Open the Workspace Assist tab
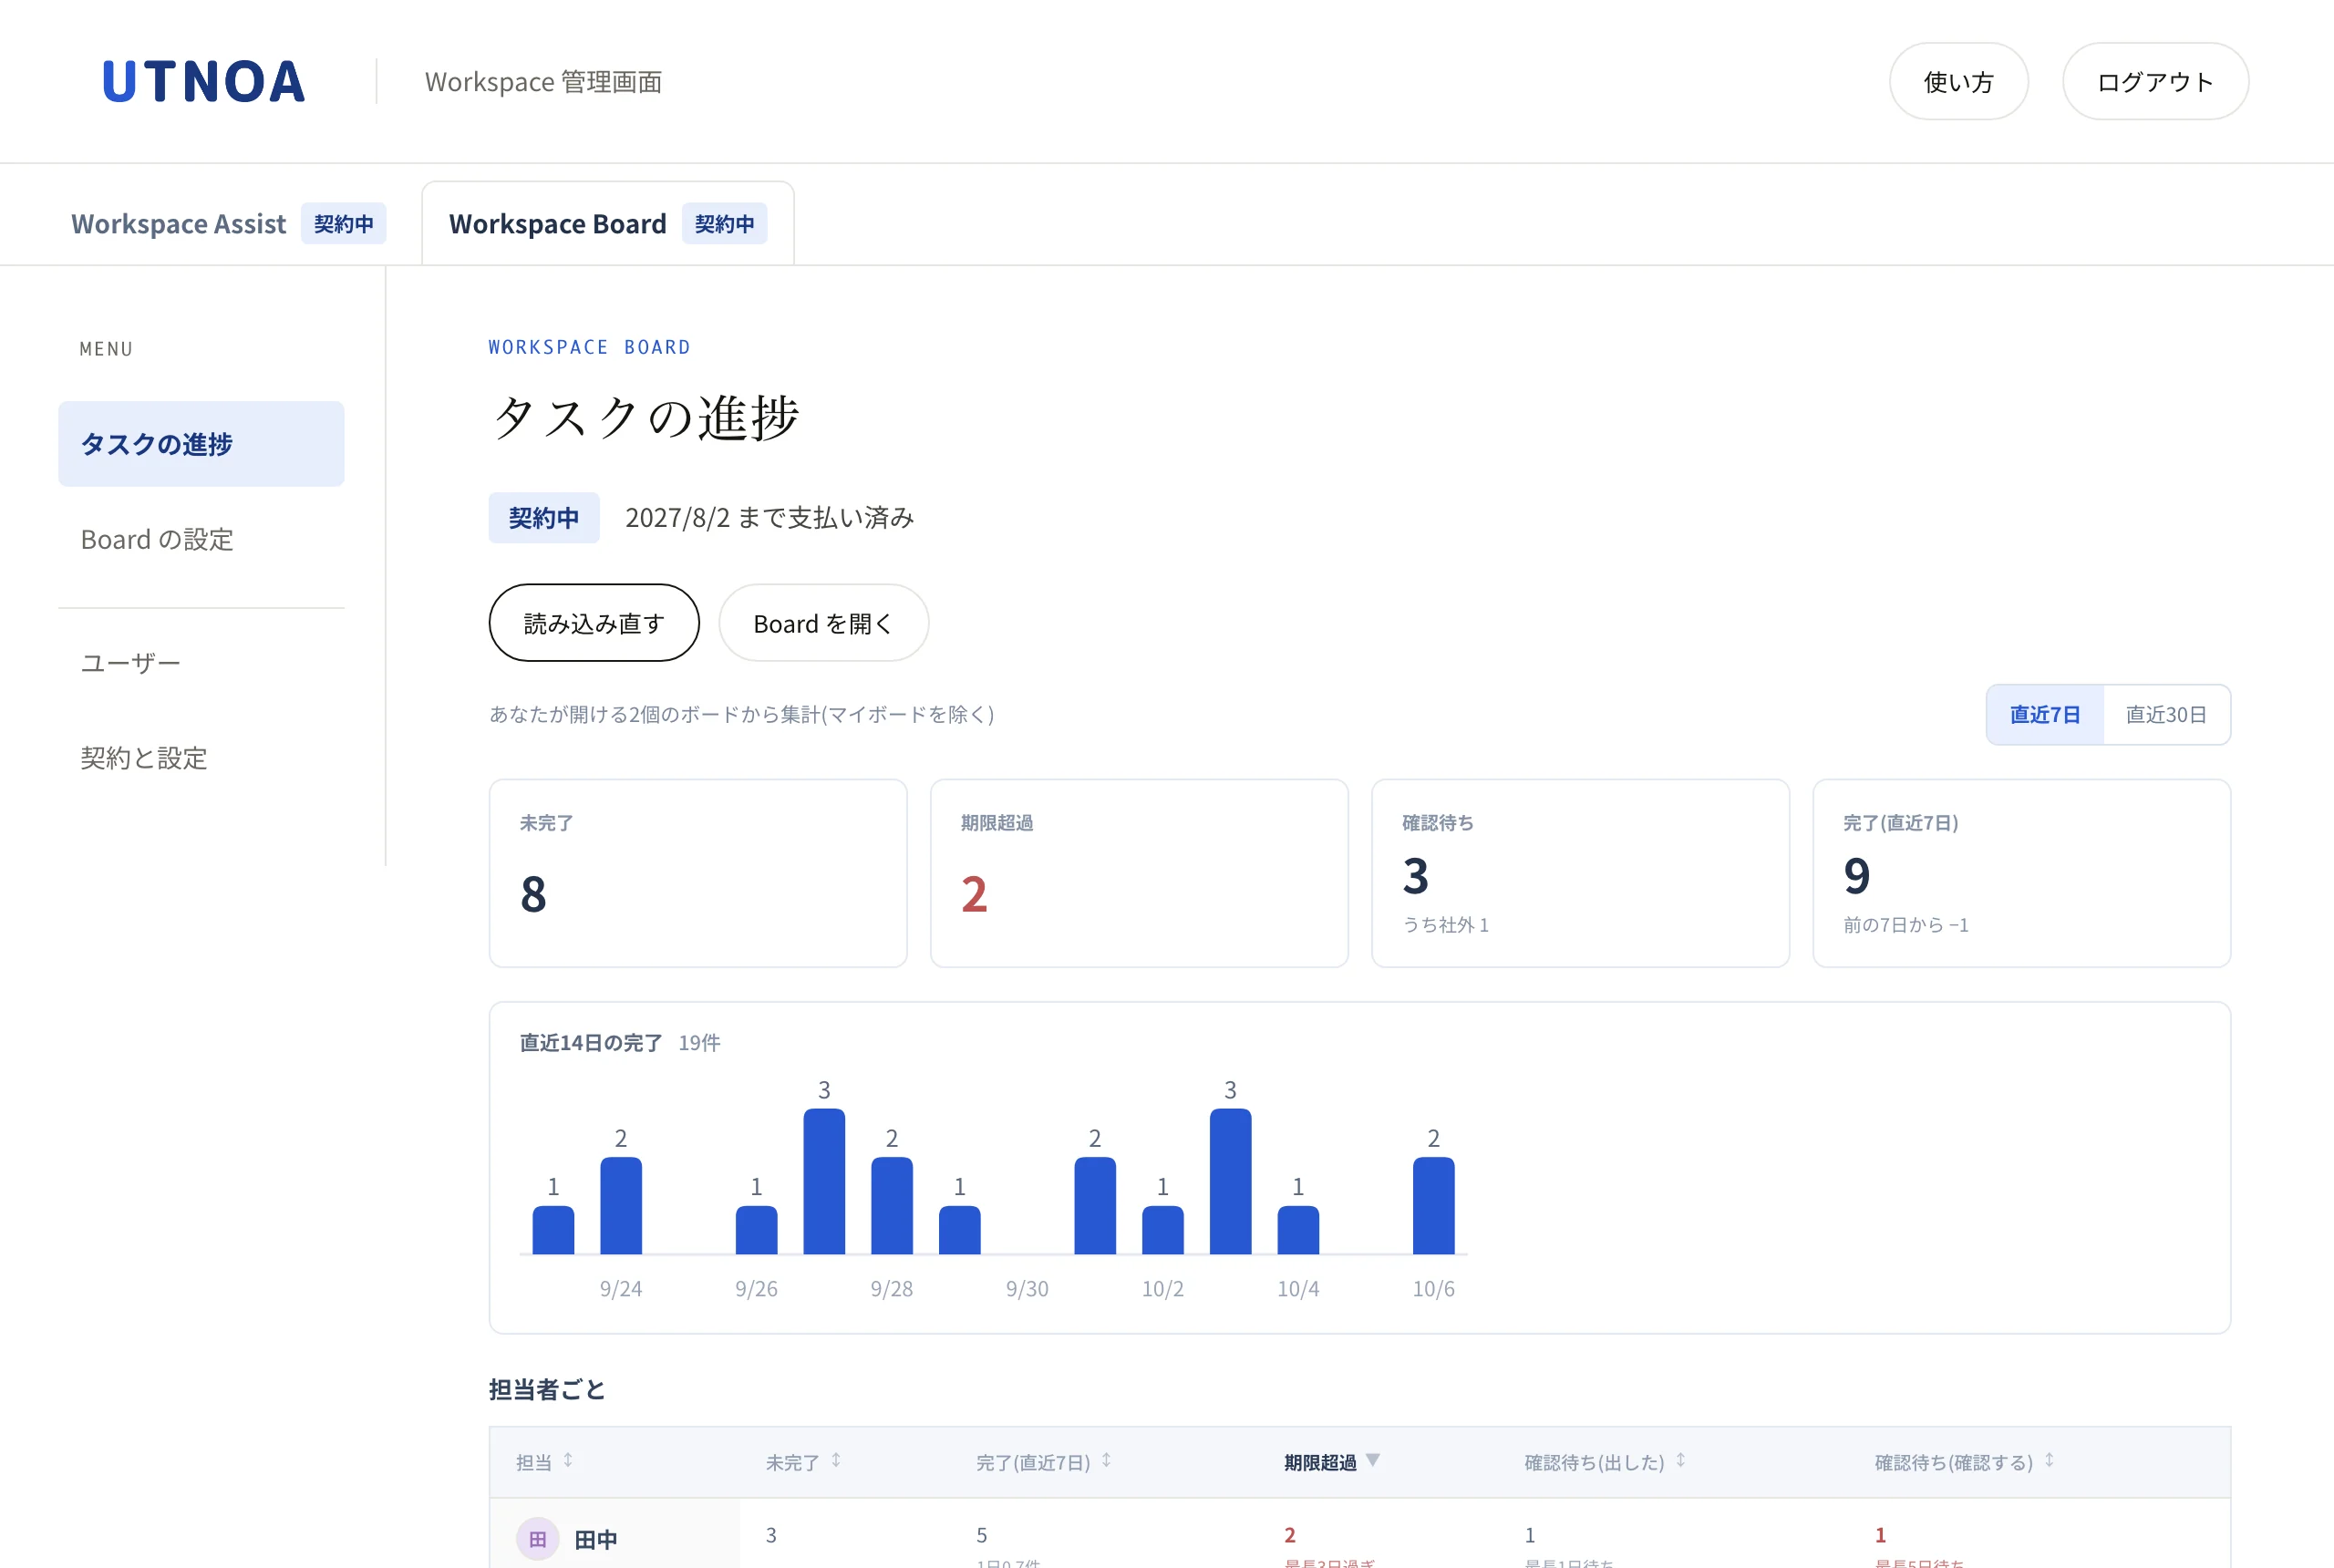The image size is (2334, 1568). click(228, 223)
